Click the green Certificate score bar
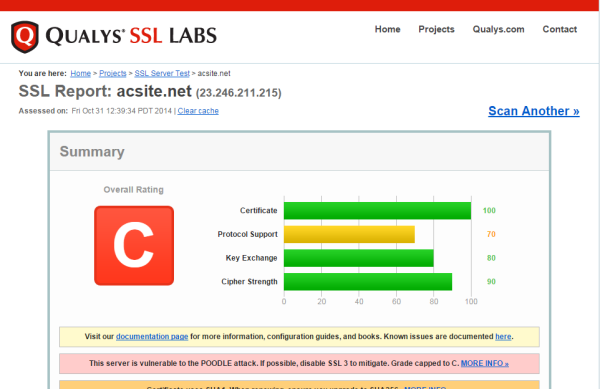This screenshot has height=389, width=600. tap(377, 211)
